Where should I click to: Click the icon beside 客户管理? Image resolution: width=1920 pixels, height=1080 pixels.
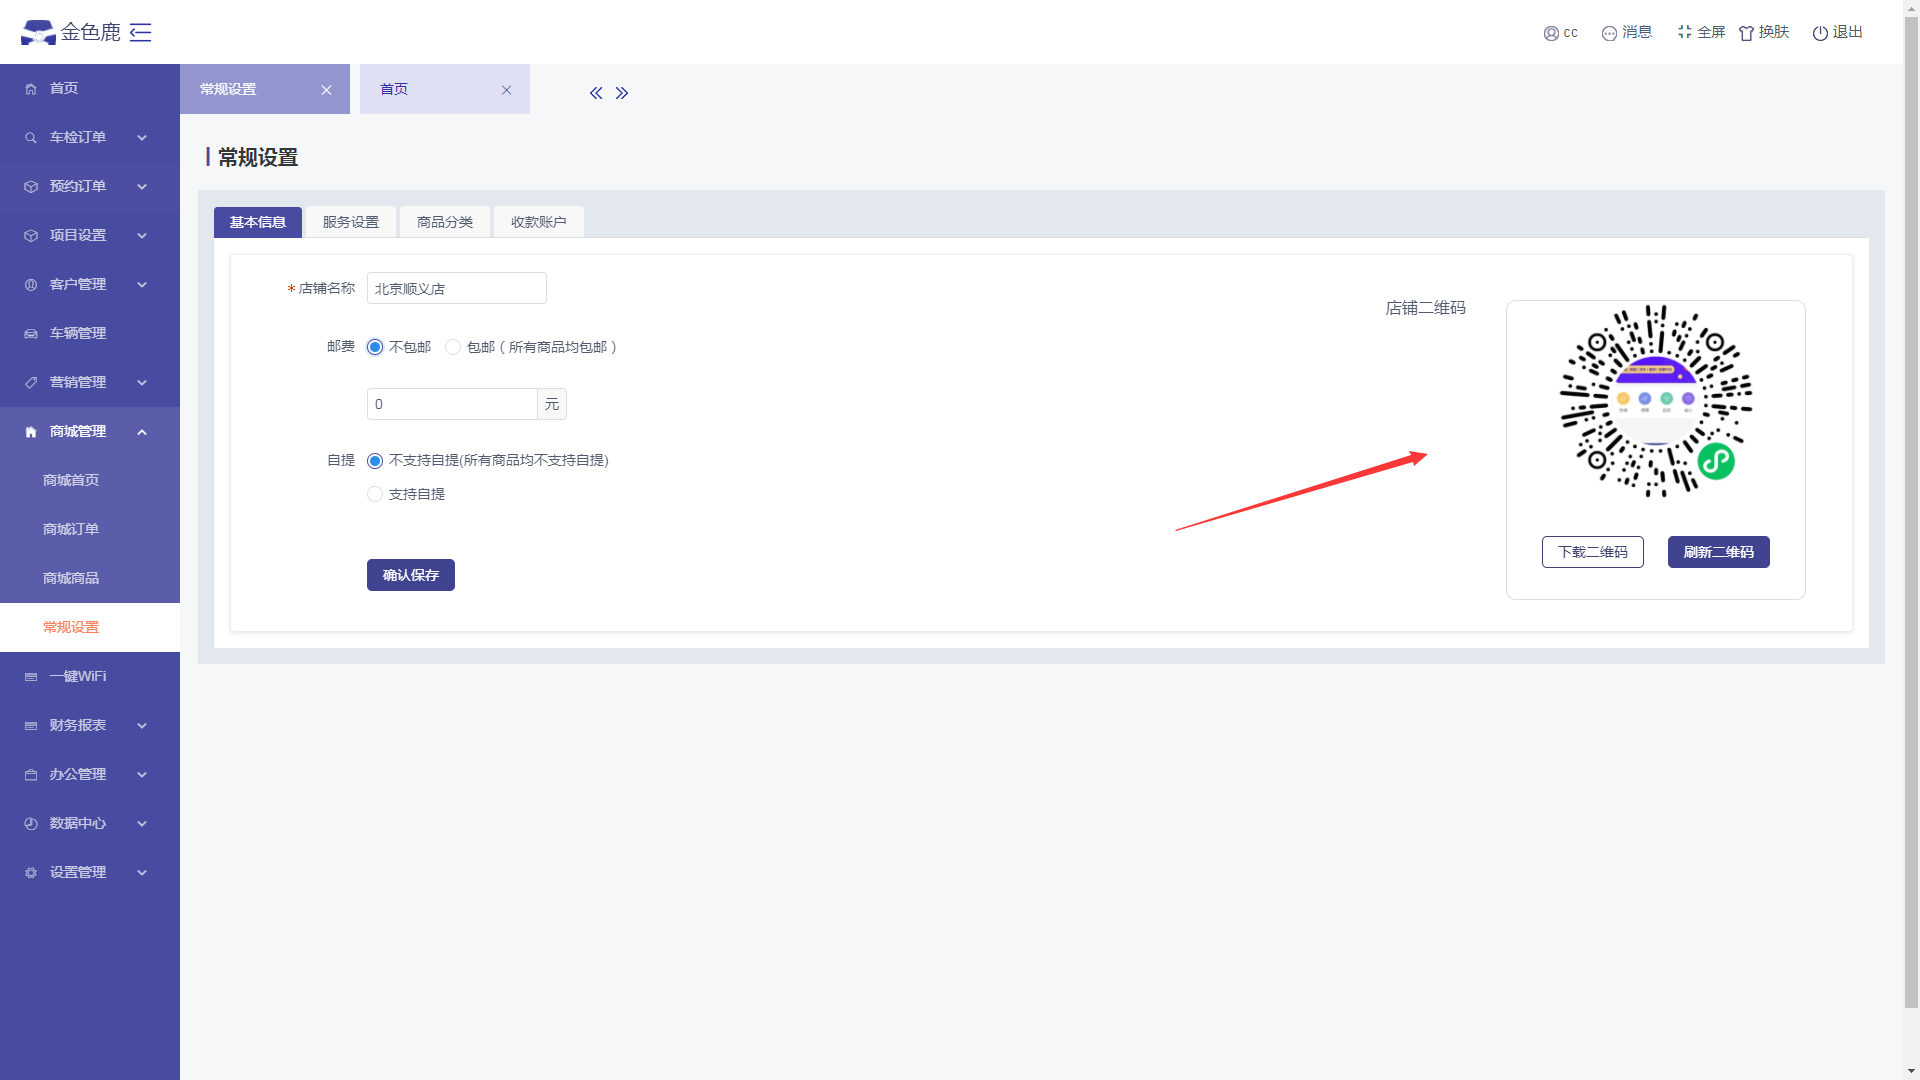(x=31, y=285)
